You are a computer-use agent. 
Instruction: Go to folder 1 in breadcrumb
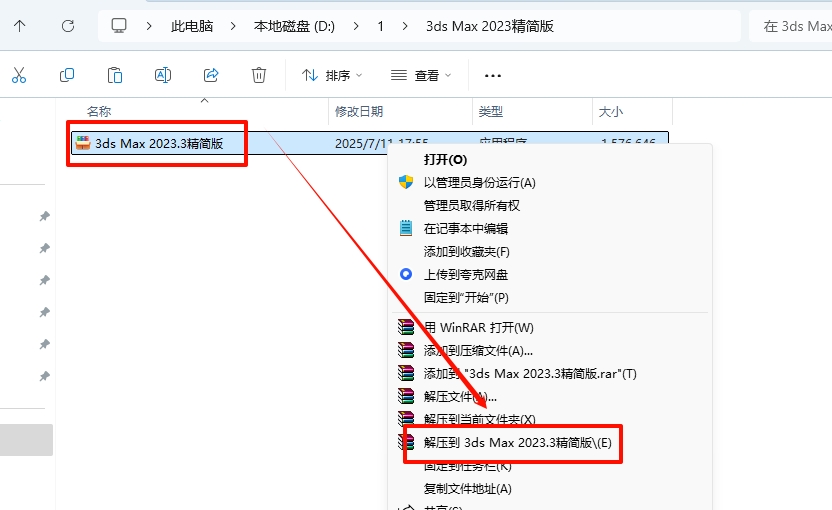(380, 26)
